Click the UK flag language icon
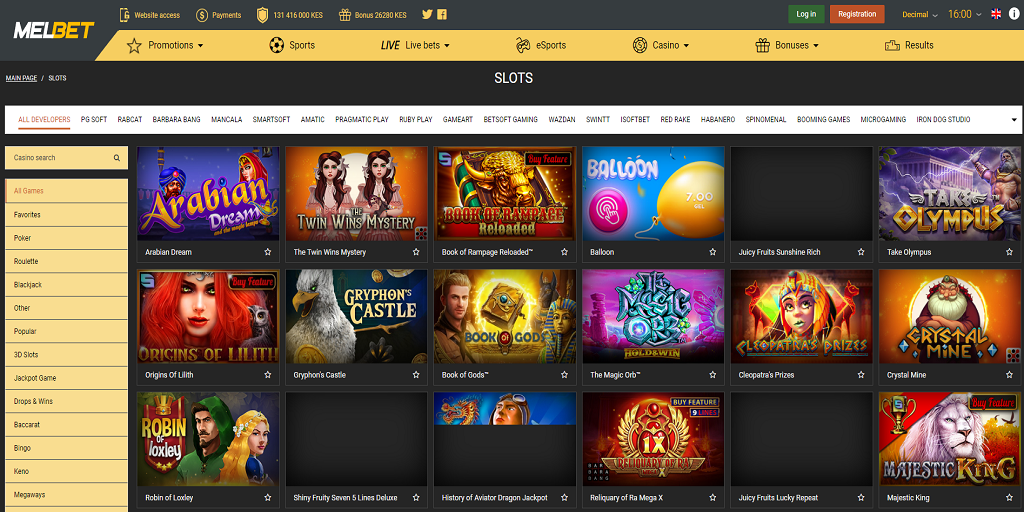This screenshot has height=512, width=1024. [996, 14]
